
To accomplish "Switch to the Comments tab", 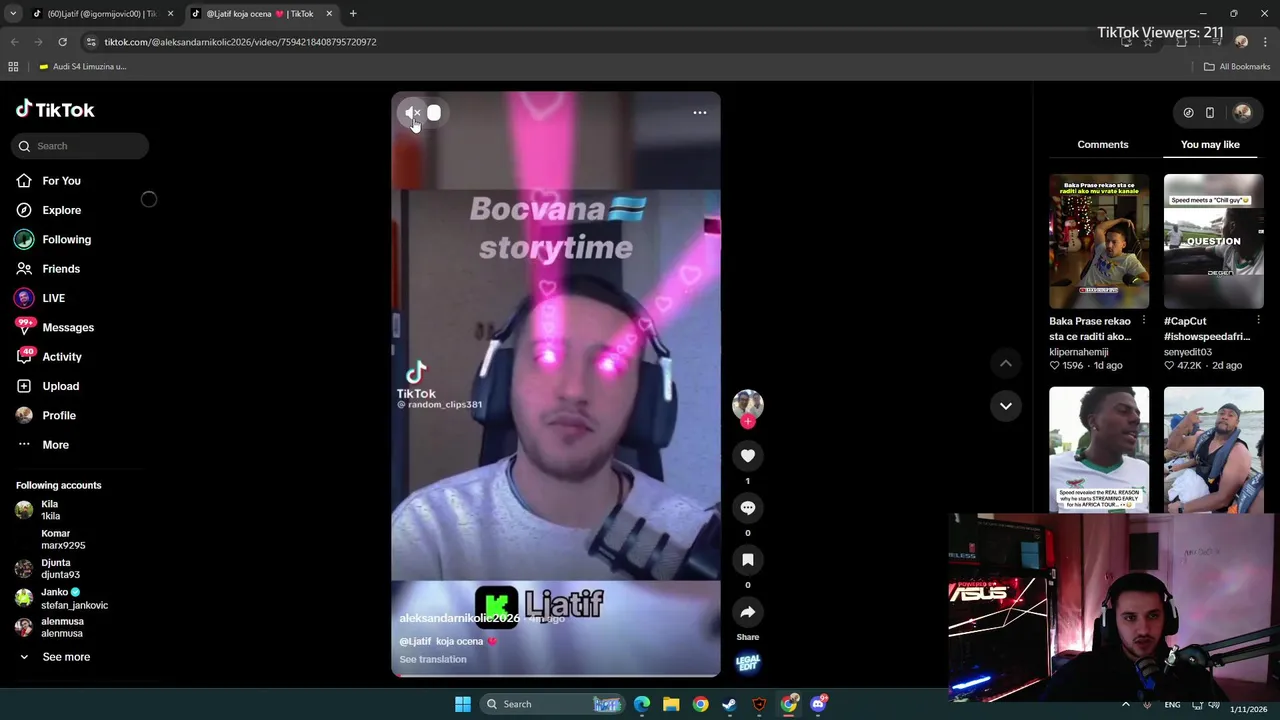I will [1103, 144].
